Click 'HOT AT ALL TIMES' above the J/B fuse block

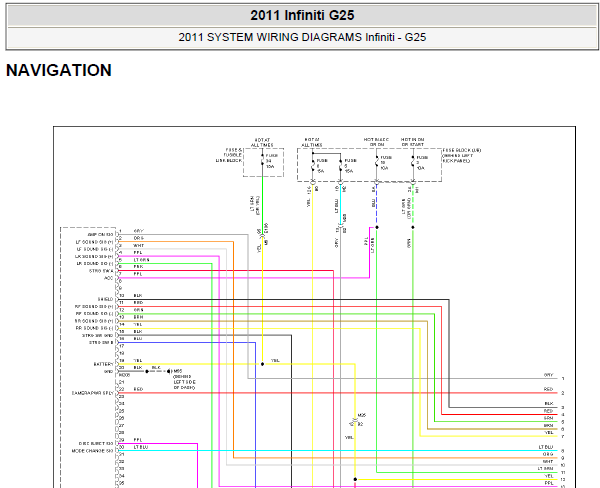pyautogui.click(x=312, y=142)
